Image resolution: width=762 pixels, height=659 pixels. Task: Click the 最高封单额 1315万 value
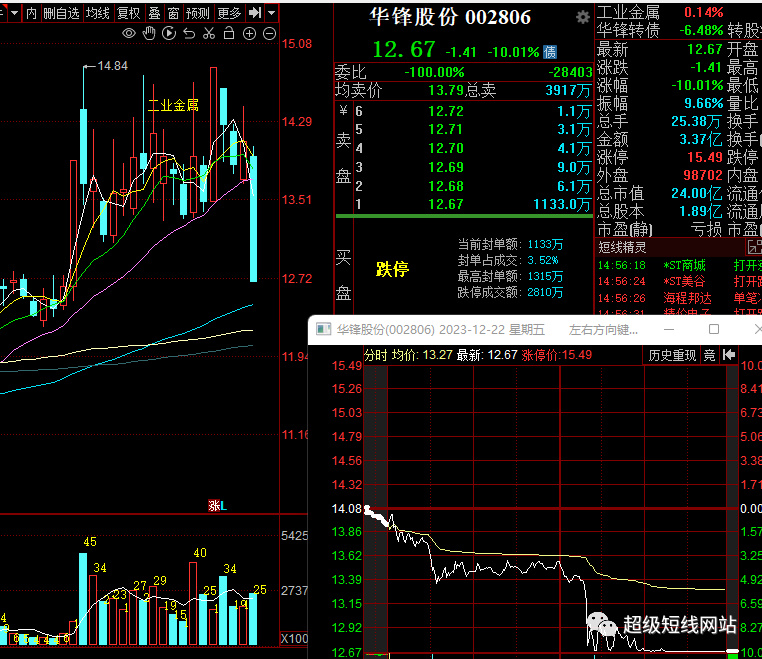pos(545,276)
